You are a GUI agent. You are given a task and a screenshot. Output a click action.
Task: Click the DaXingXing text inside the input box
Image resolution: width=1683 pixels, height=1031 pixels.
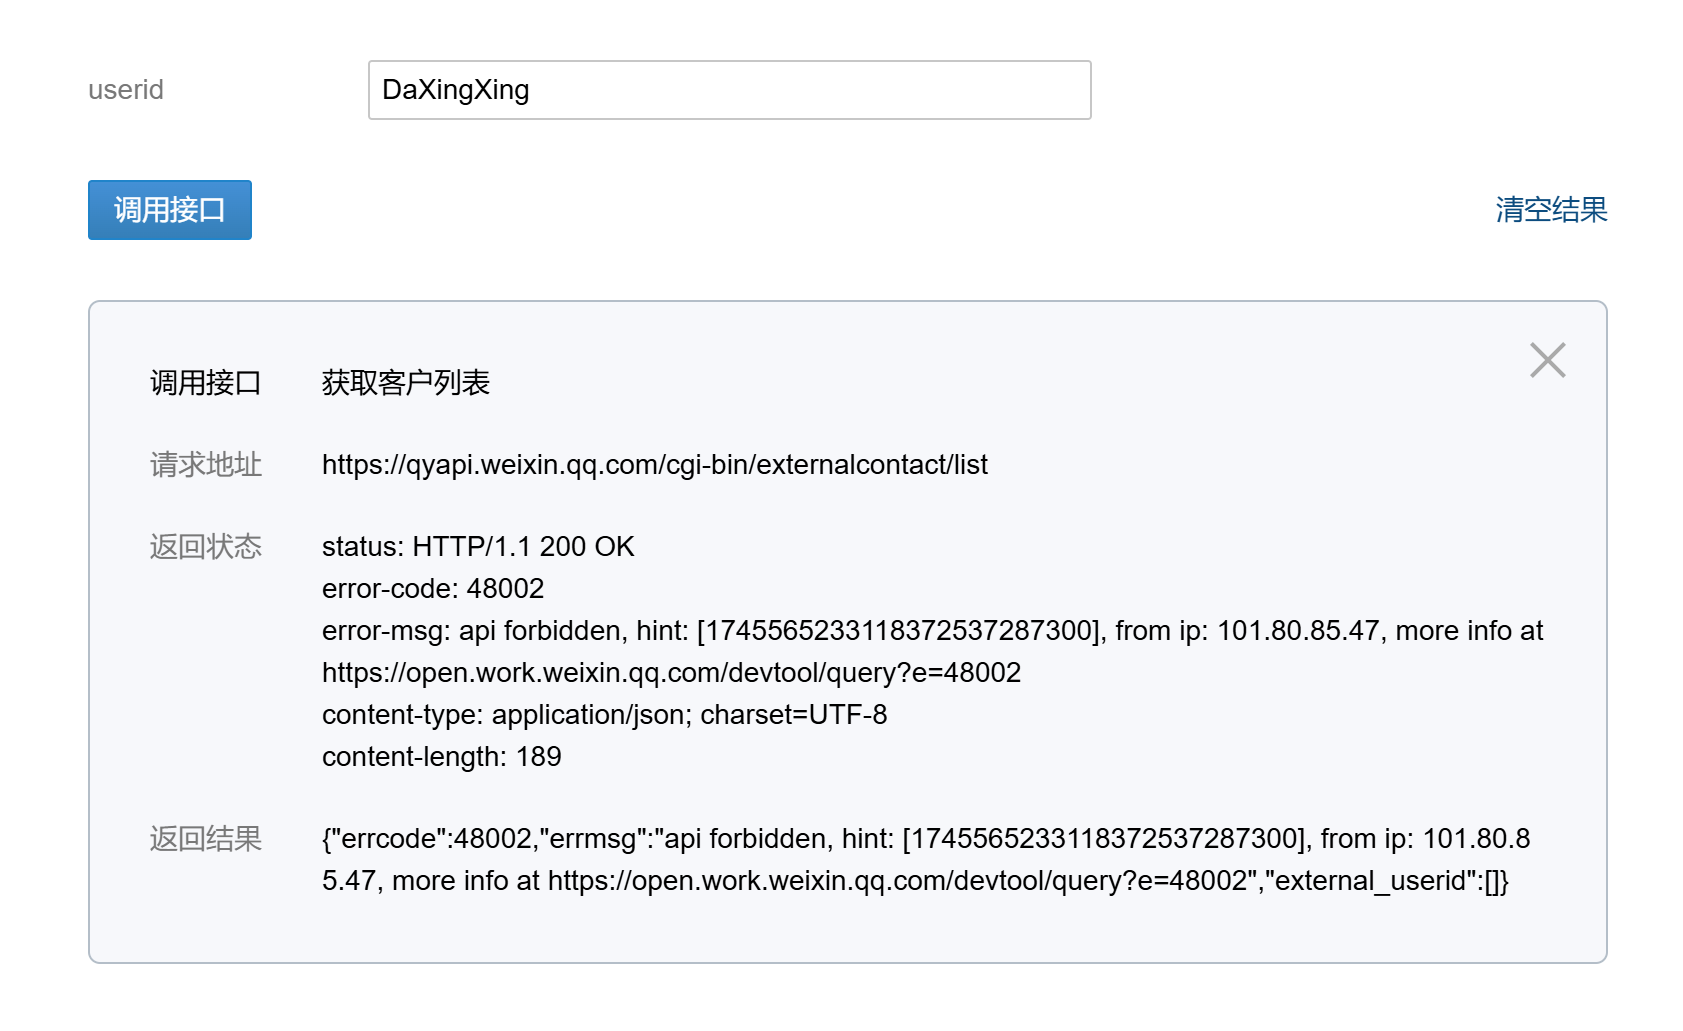click(x=455, y=90)
